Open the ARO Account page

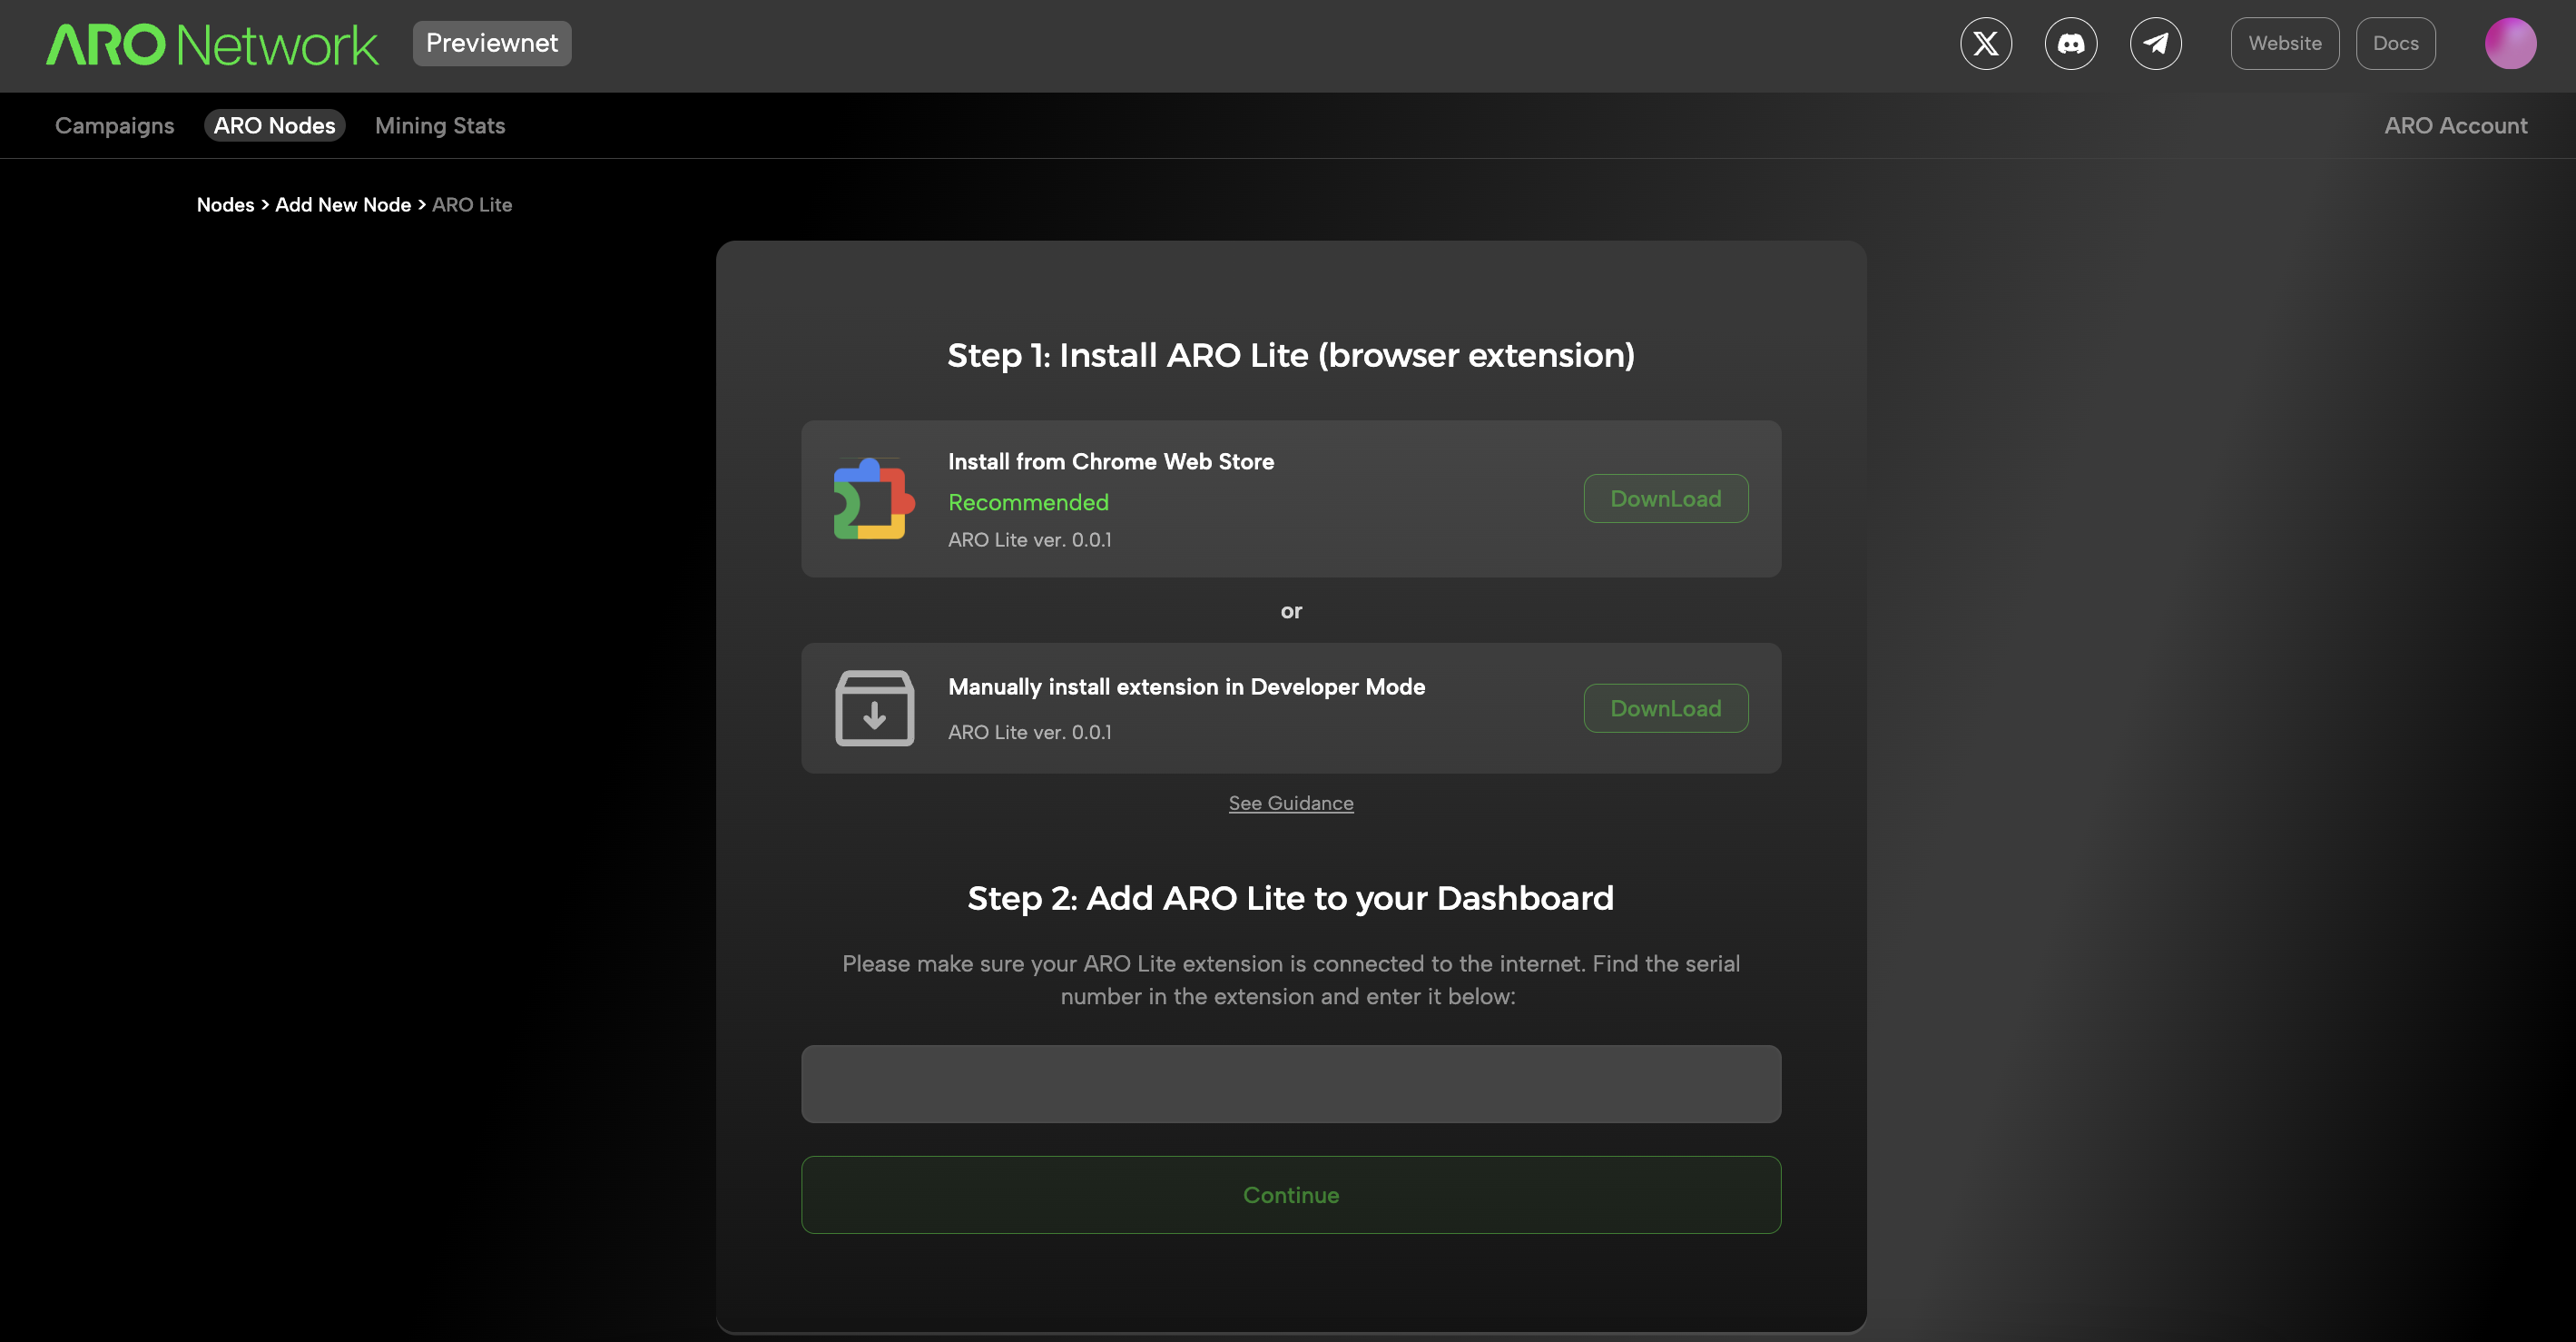click(x=2456, y=126)
